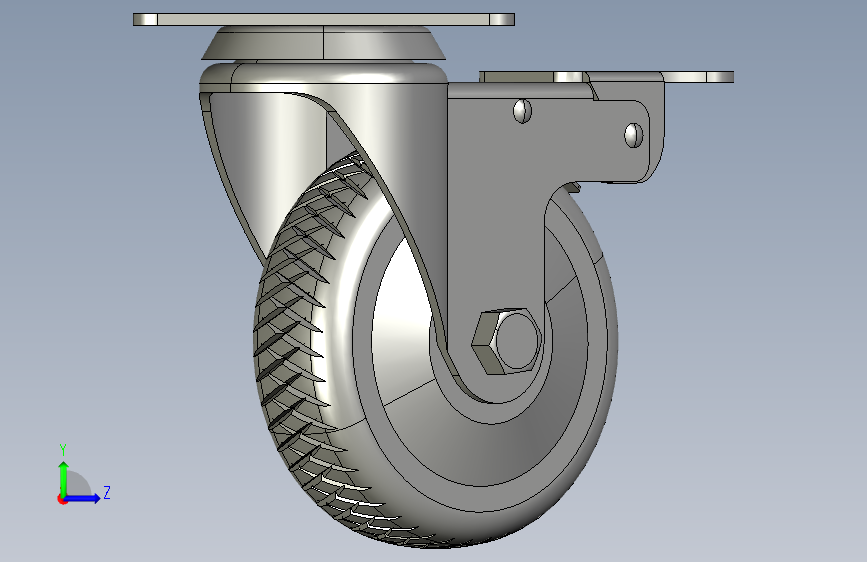Screen dimensions: 867x562
Task: Click the rivet nearest the brake bracket's rounded end
Action: point(634,136)
